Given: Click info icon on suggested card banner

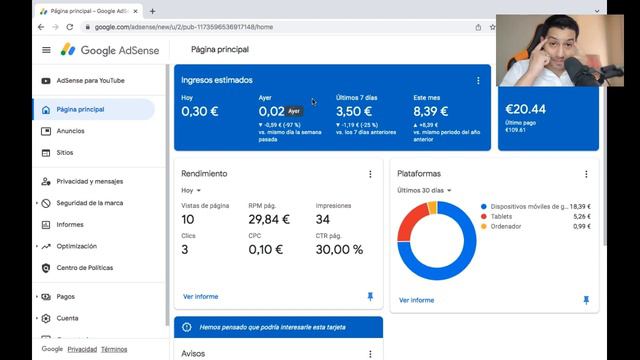Looking at the screenshot, I should [187, 327].
